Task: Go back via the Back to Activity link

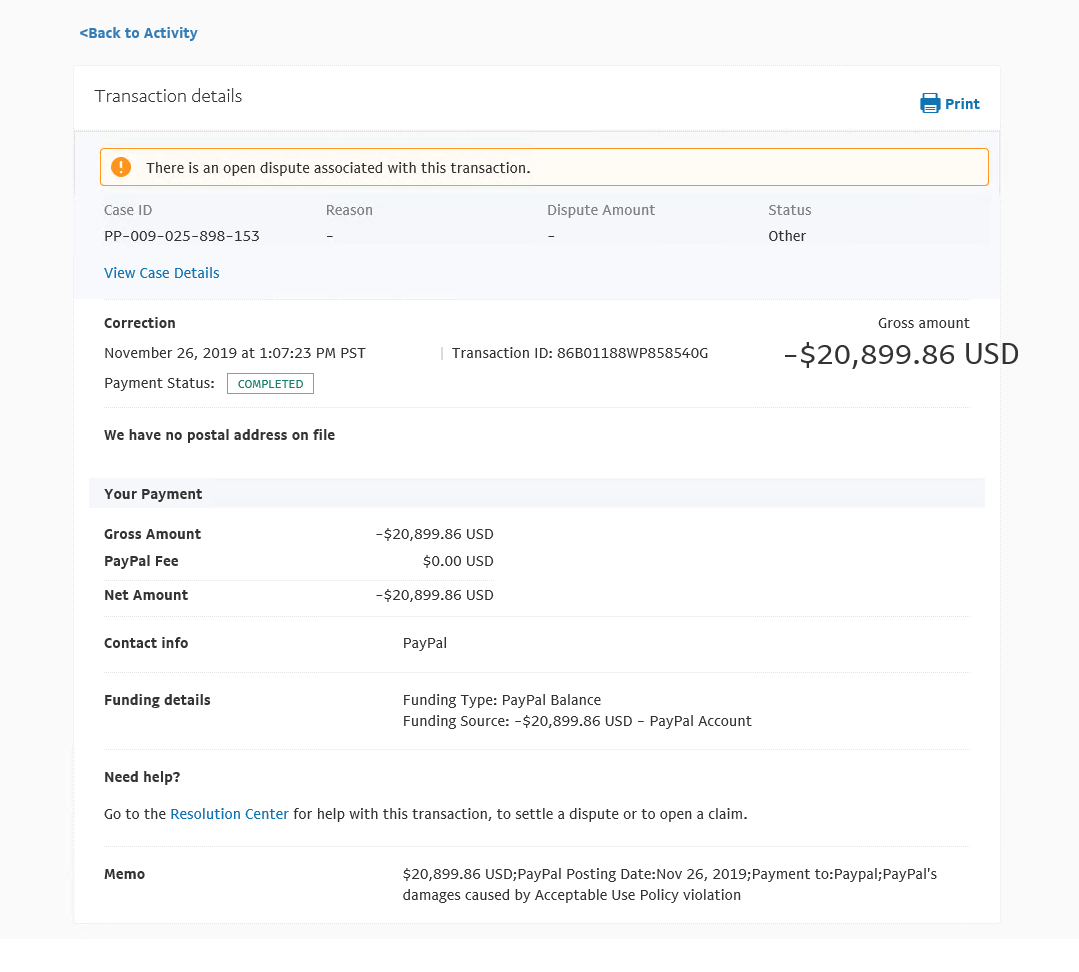Action: pos(138,33)
